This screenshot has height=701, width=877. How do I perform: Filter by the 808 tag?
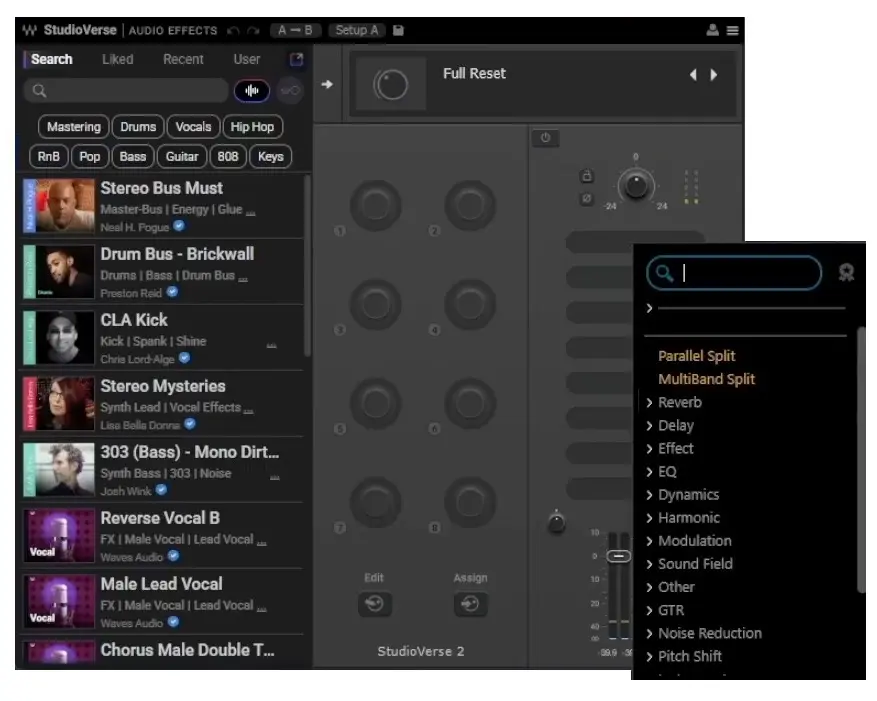[228, 157]
